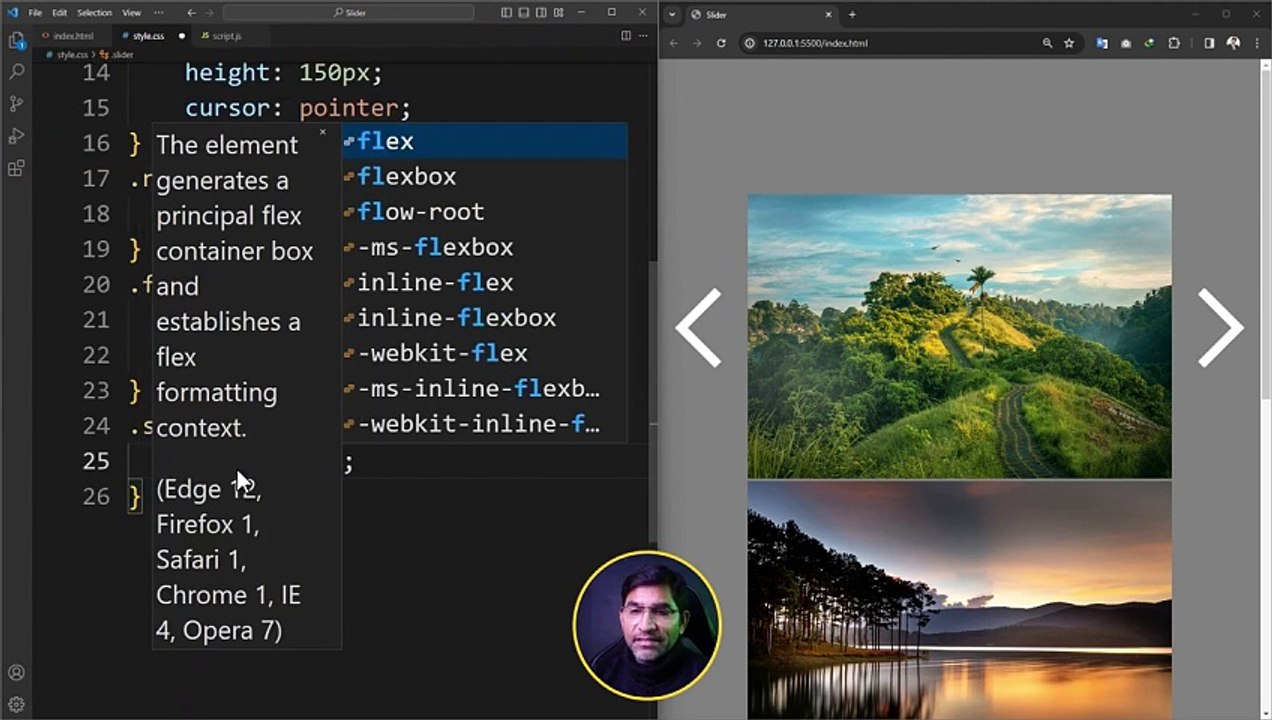
Task: Click Chrome's back button
Action: click(x=674, y=43)
